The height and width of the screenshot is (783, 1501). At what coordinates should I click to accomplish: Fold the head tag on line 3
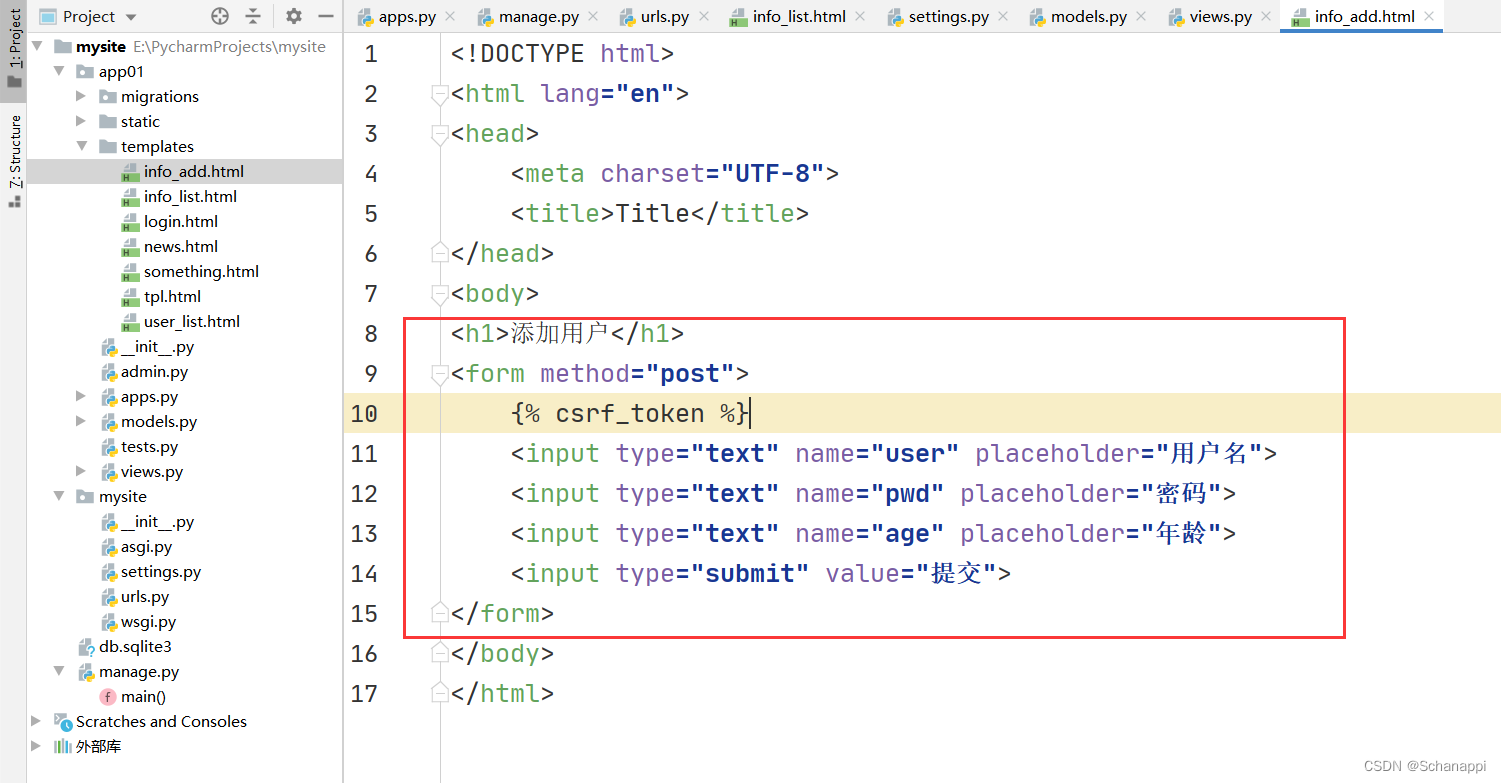[439, 134]
